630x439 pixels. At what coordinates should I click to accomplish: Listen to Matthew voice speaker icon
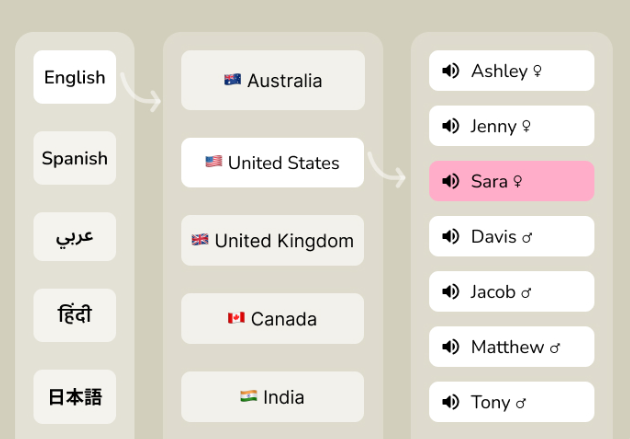point(450,347)
